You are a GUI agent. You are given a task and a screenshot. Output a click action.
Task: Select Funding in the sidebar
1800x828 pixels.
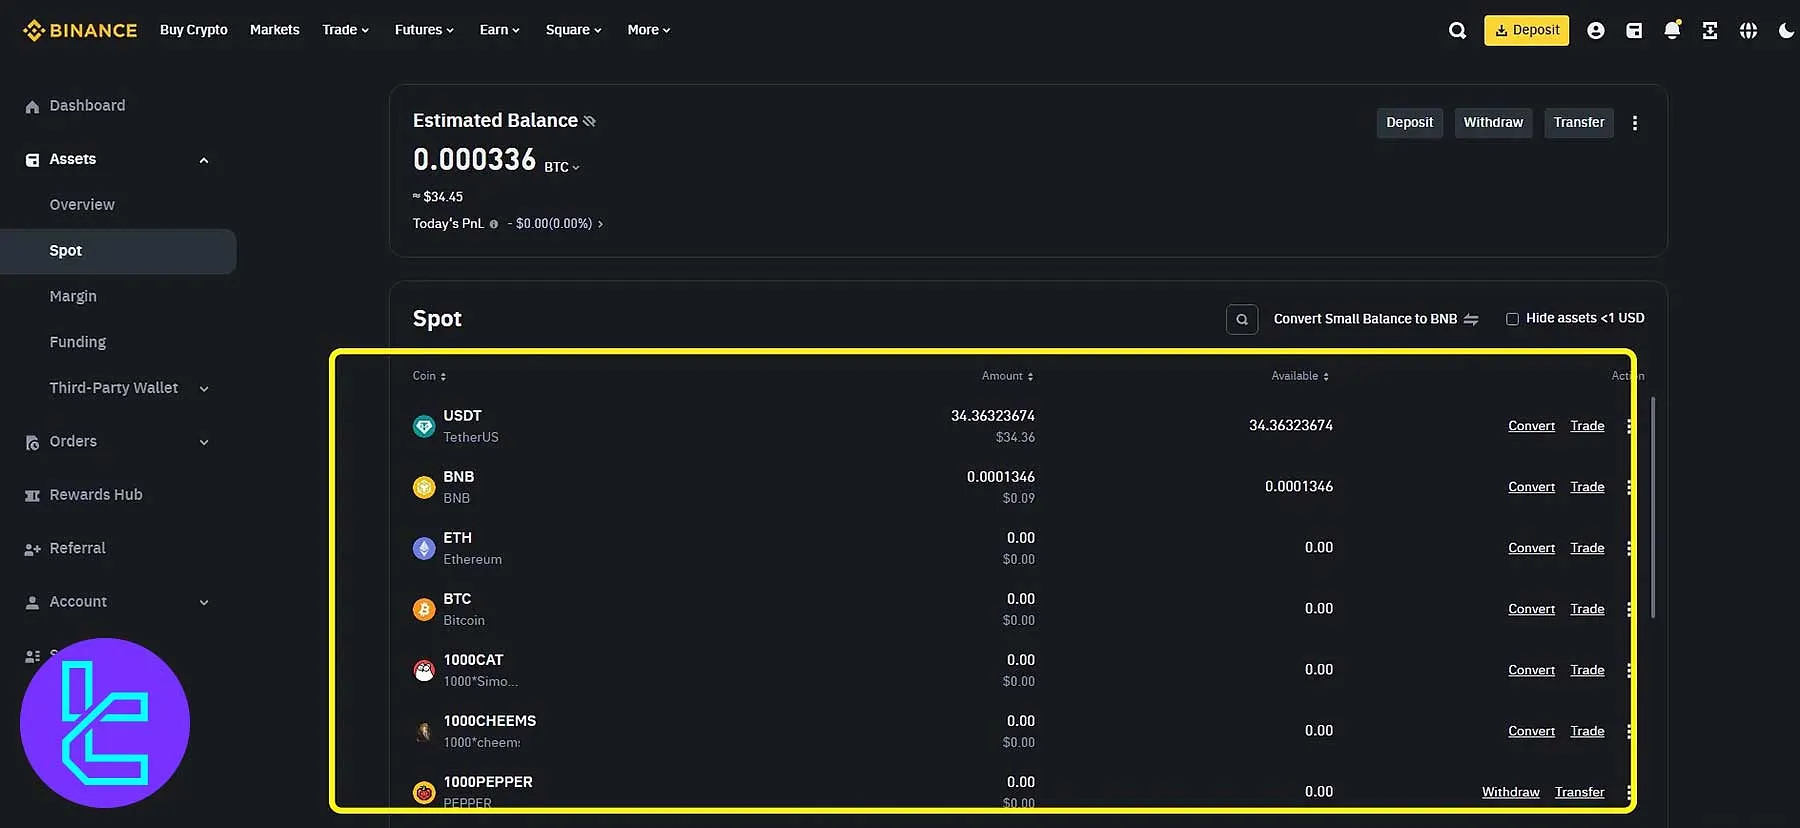pos(78,342)
